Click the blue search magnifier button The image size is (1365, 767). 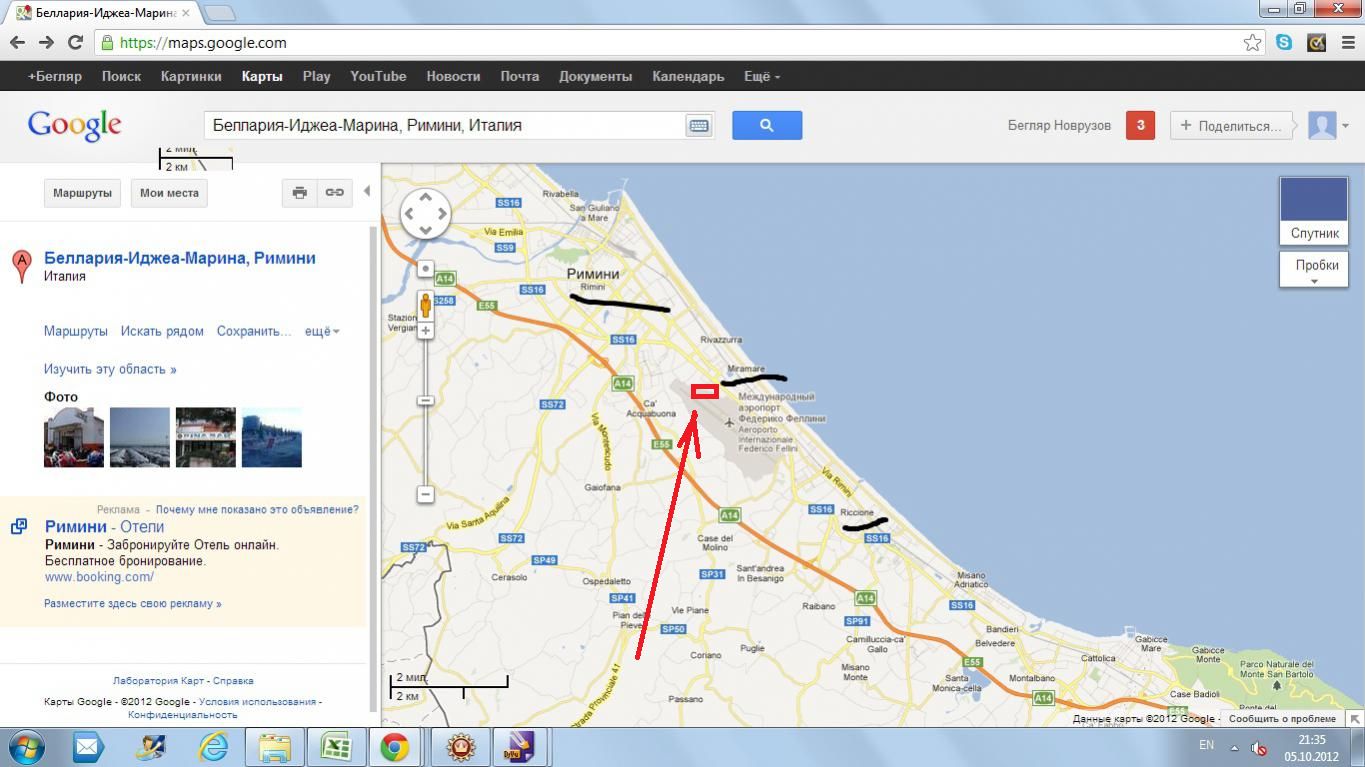[767, 125]
